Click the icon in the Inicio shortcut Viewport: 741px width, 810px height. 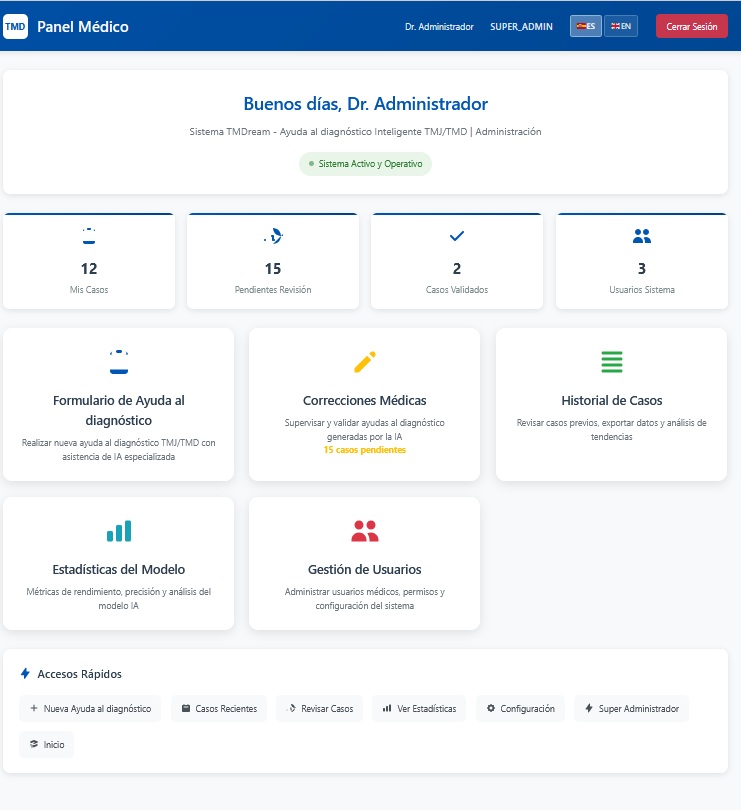(x=34, y=744)
